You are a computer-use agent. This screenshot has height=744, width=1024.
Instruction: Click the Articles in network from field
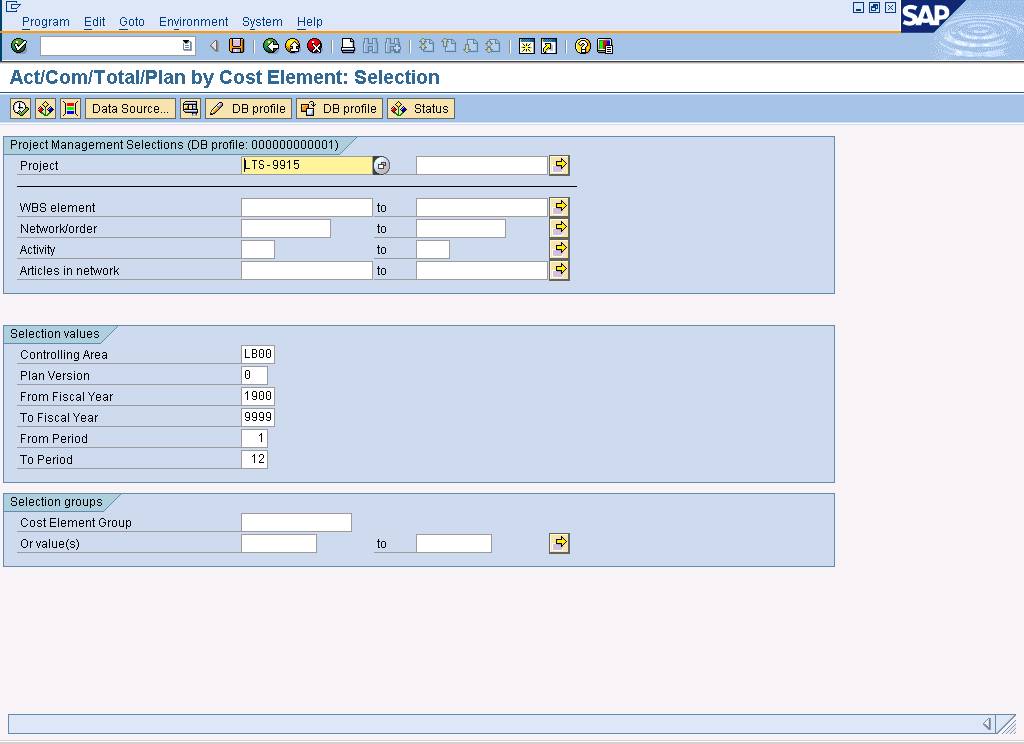point(307,270)
